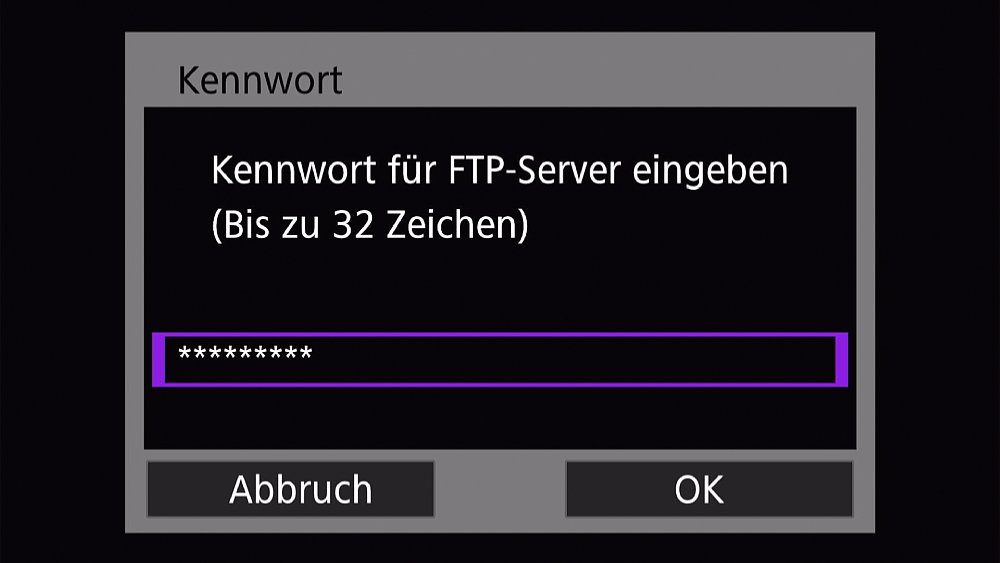Viewport: 1000px width, 563px height.
Task: Focus the FTP password input field
Action: (x=500, y=360)
